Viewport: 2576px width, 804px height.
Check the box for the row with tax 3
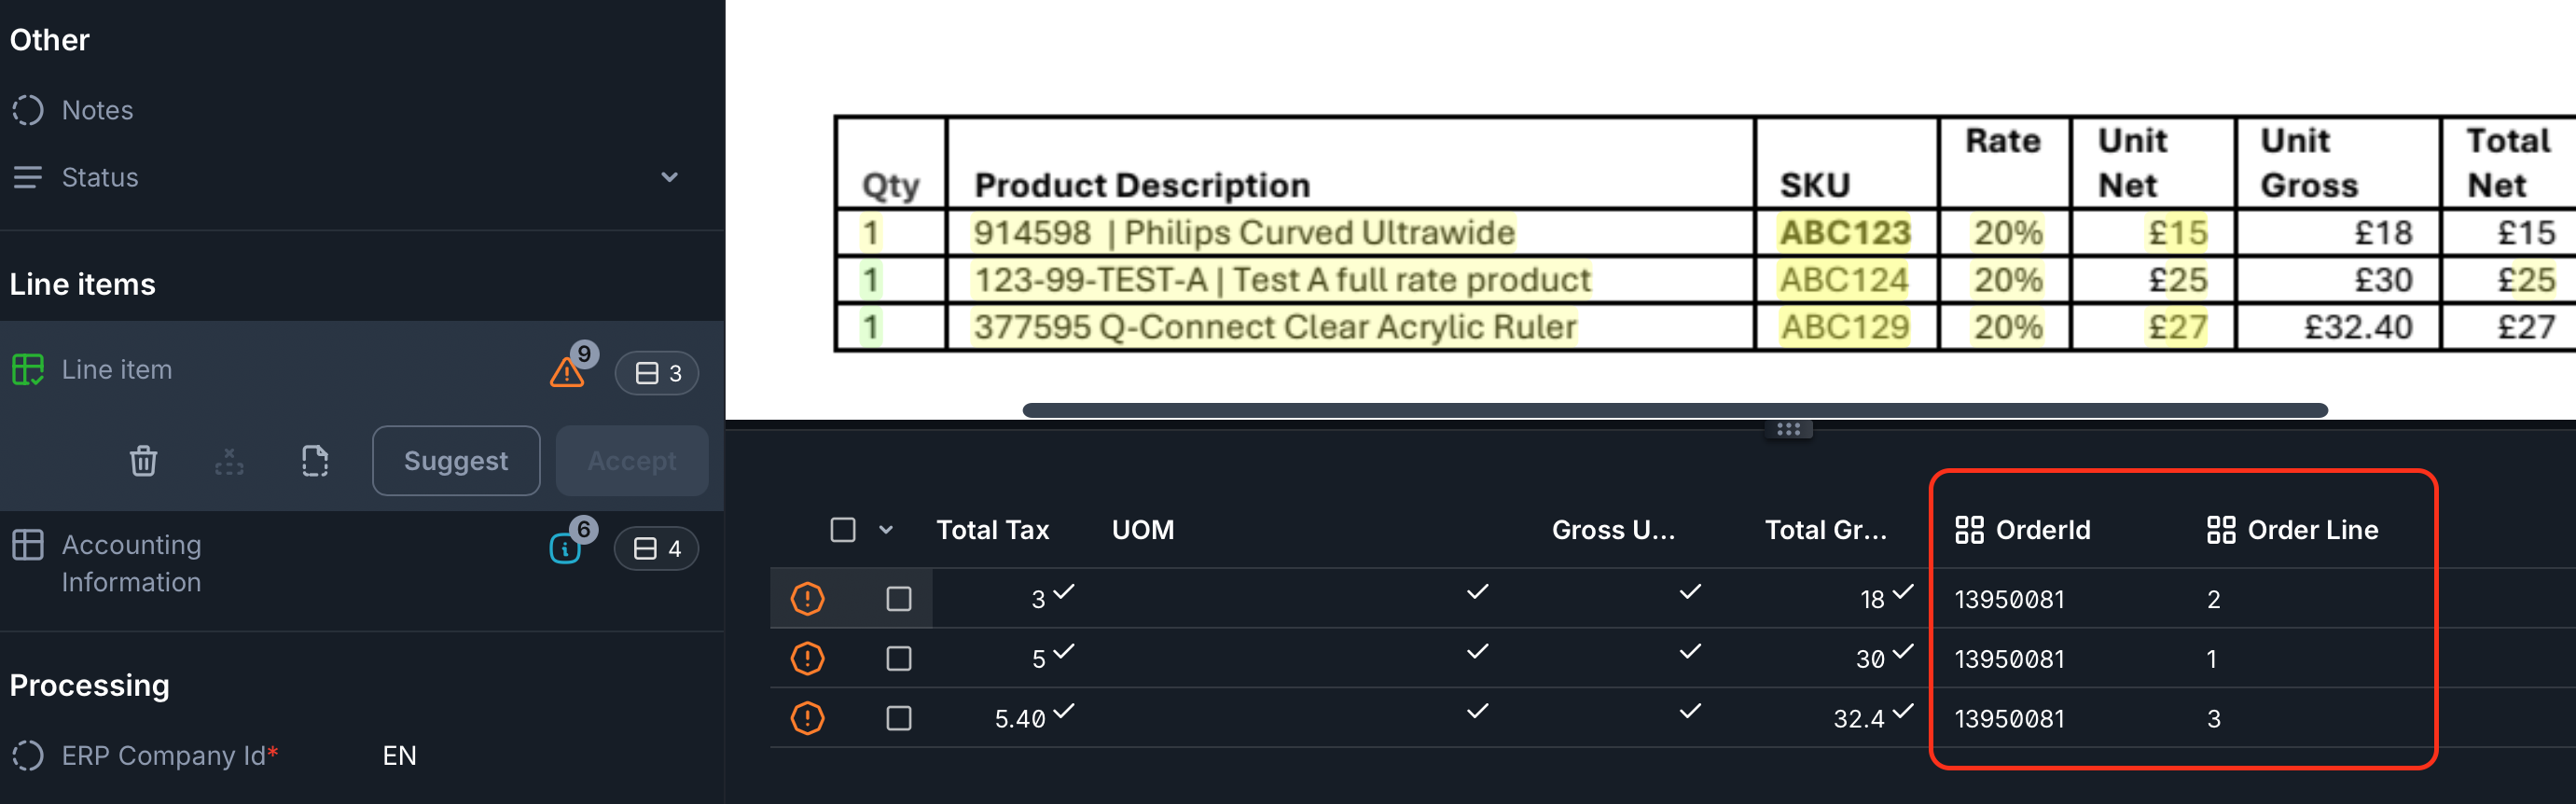point(898,599)
